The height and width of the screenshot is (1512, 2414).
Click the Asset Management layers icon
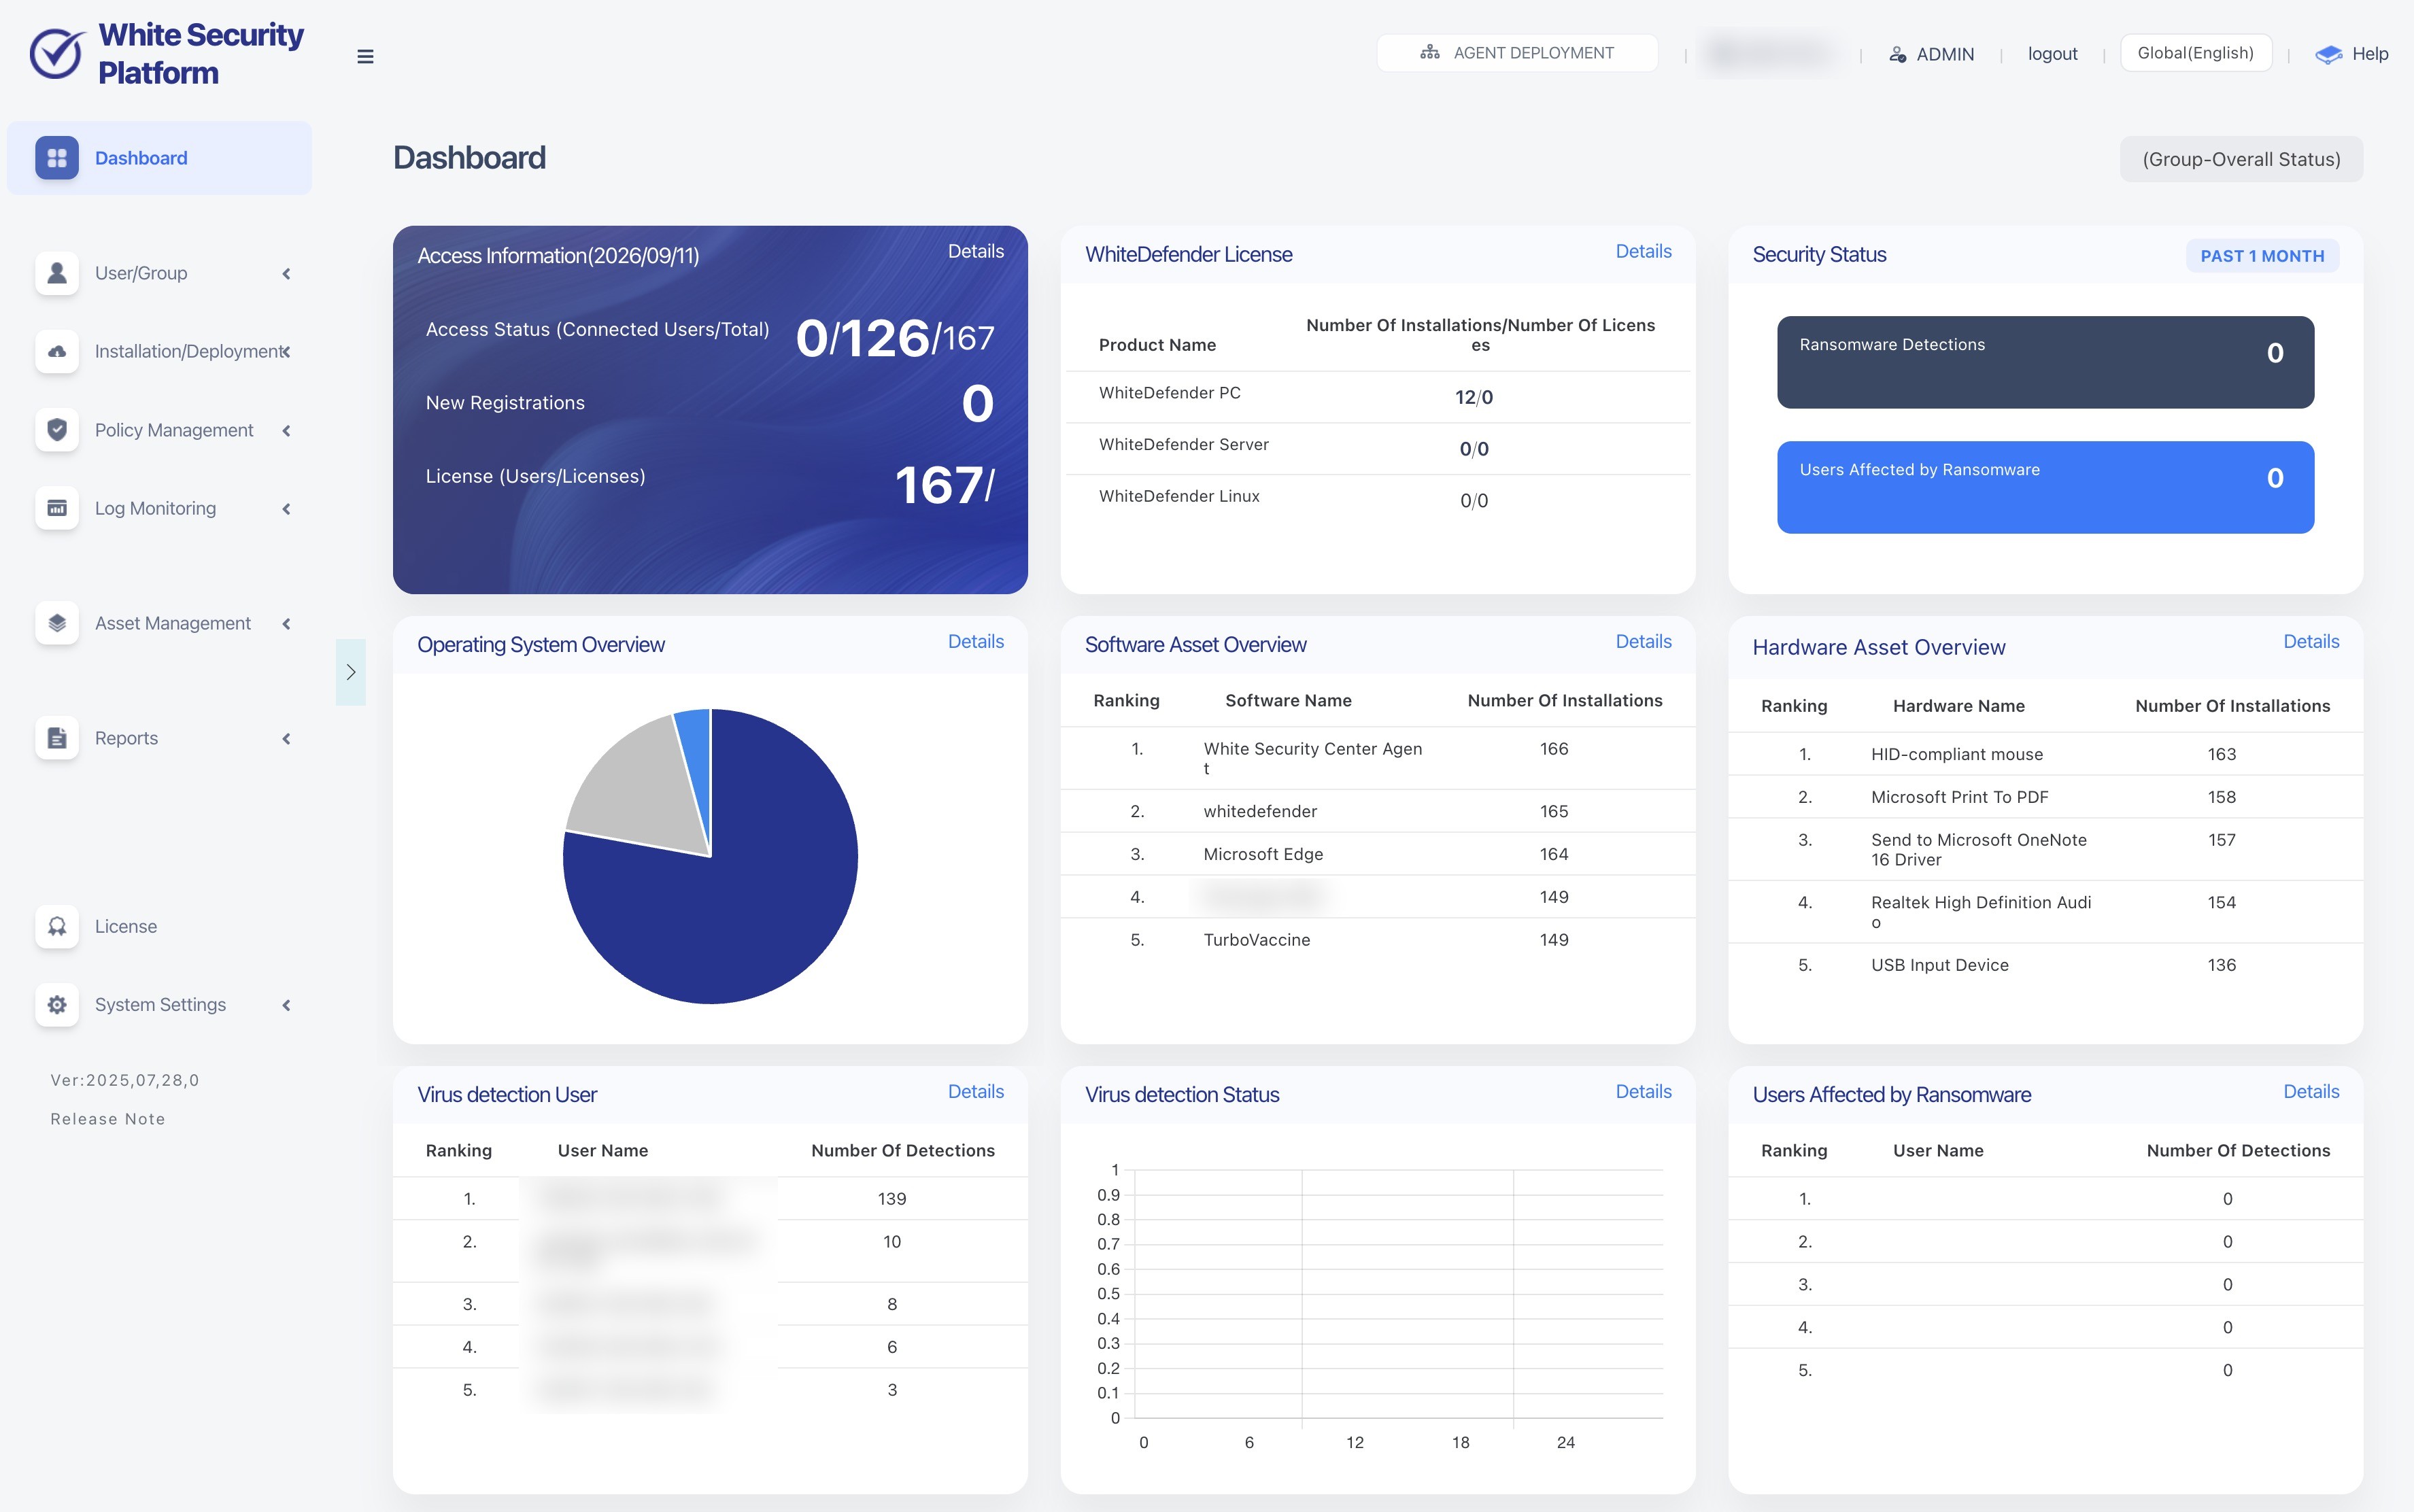coord(57,623)
